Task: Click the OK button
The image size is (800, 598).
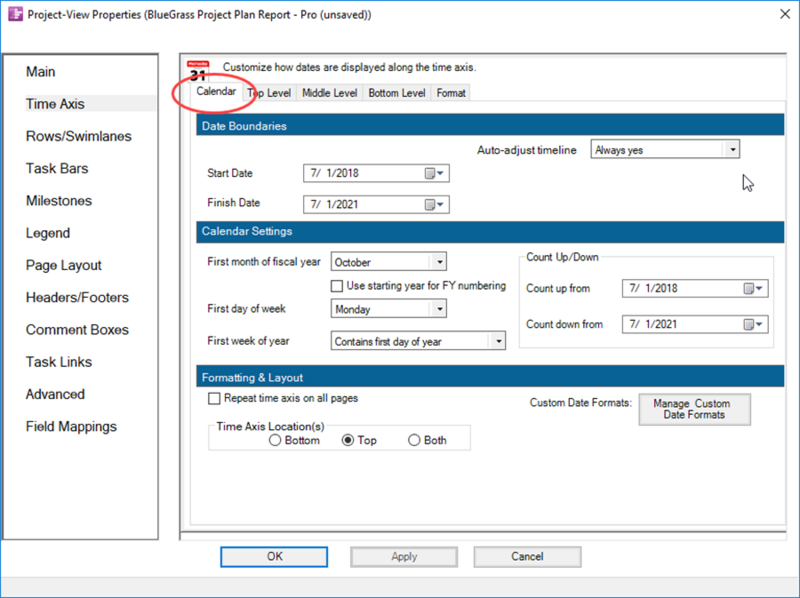Action: point(274,557)
